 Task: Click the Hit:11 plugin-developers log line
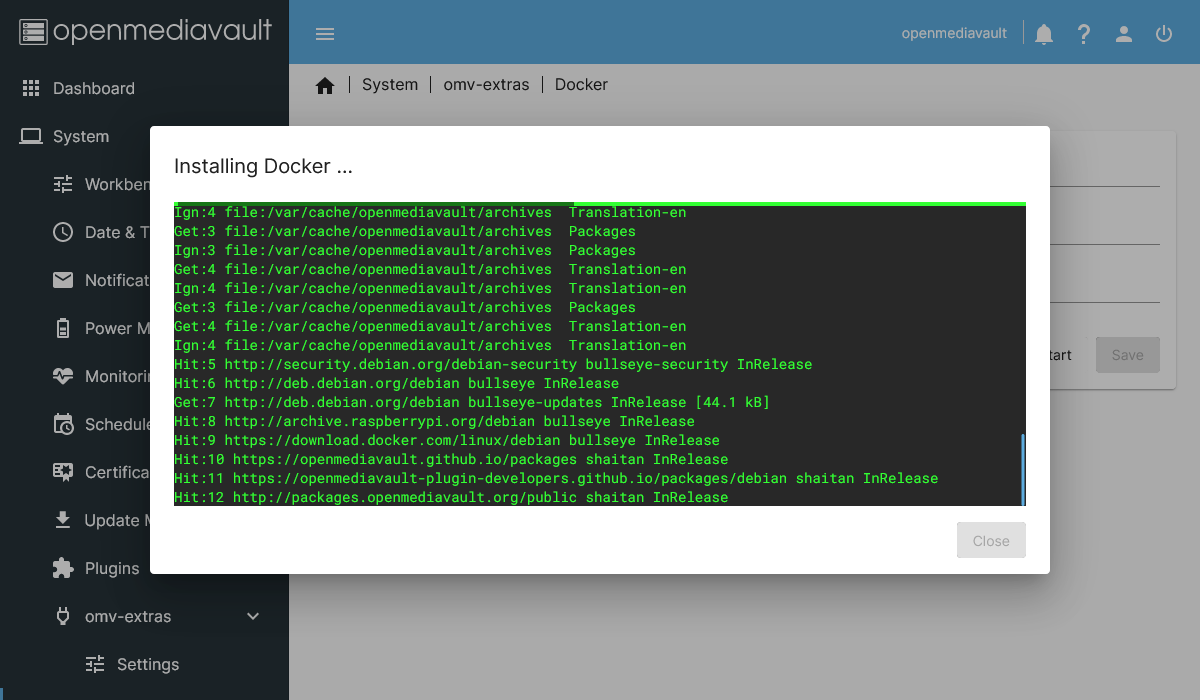point(556,479)
